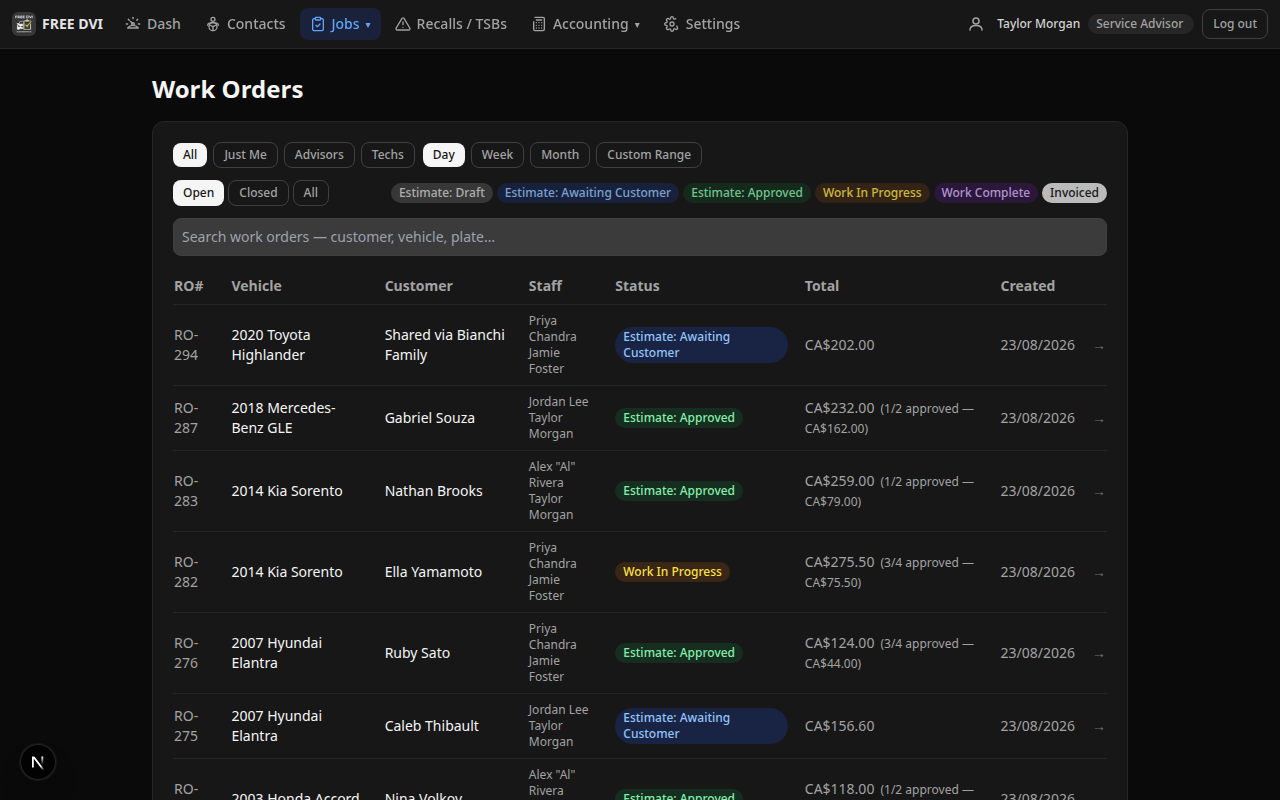Open the Settings page
The width and height of the screenshot is (1280, 800).
702,24
